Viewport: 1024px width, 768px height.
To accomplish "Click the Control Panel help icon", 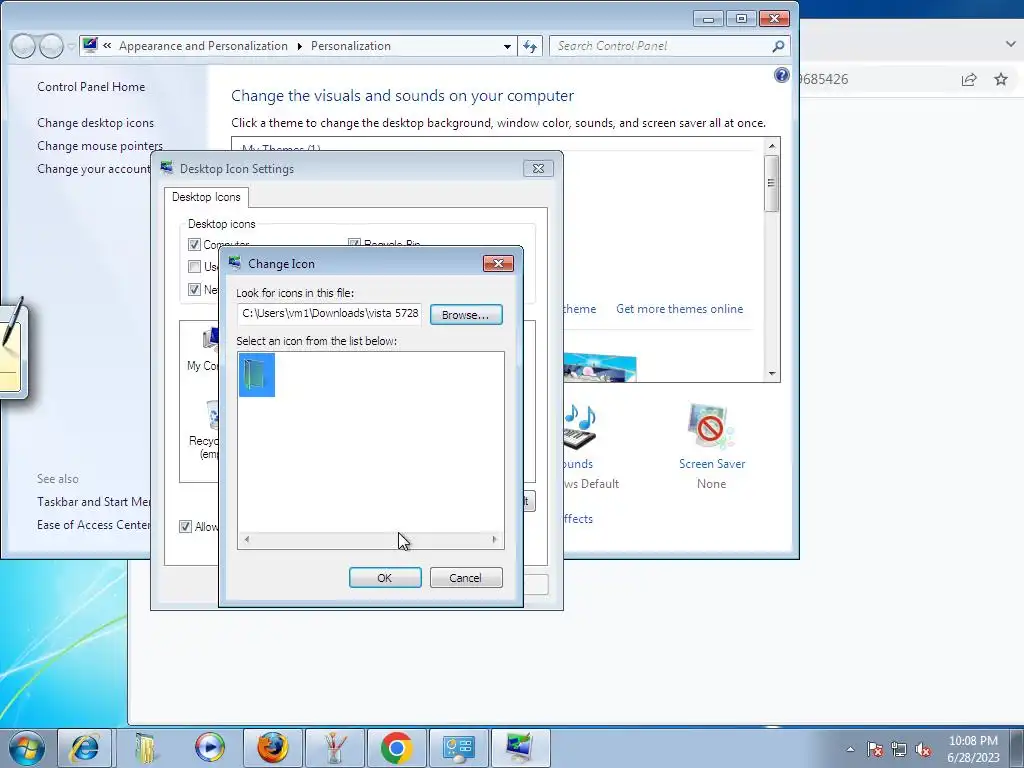I will (782, 75).
